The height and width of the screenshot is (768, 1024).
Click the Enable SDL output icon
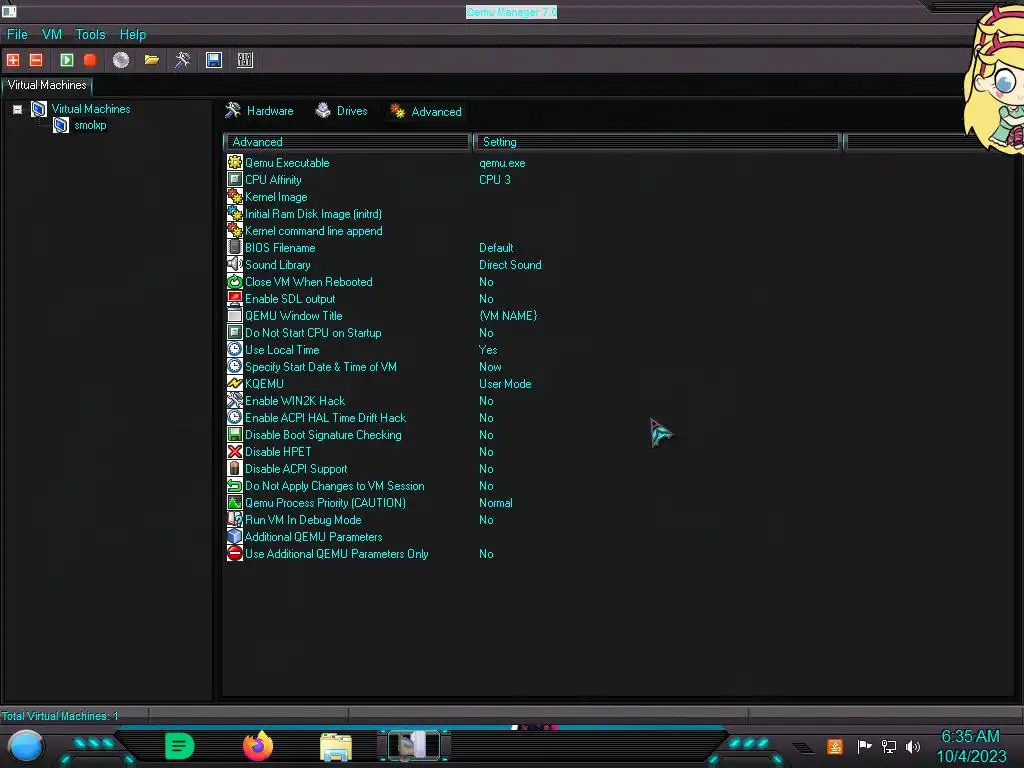click(x=234, y=298)
